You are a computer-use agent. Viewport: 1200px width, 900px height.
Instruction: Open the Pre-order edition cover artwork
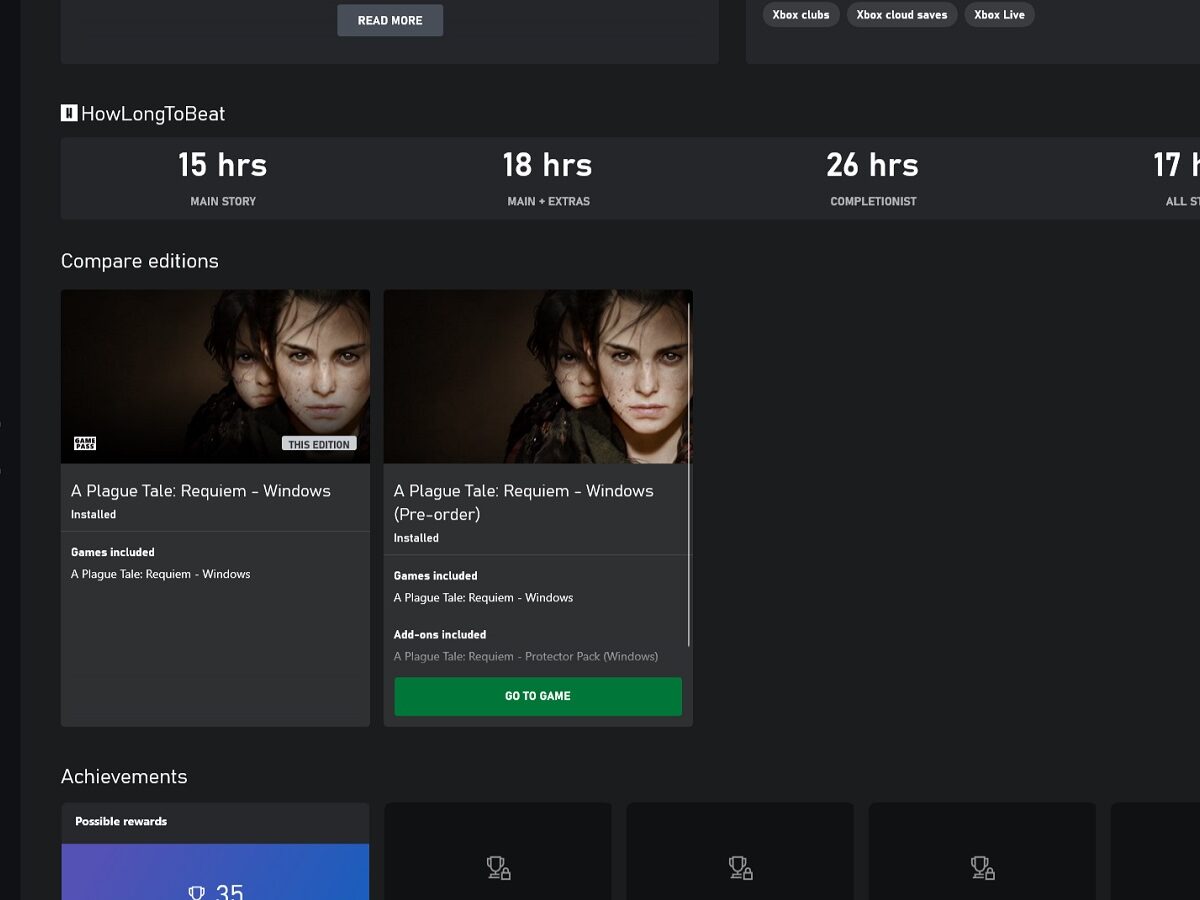click(538, 376)
